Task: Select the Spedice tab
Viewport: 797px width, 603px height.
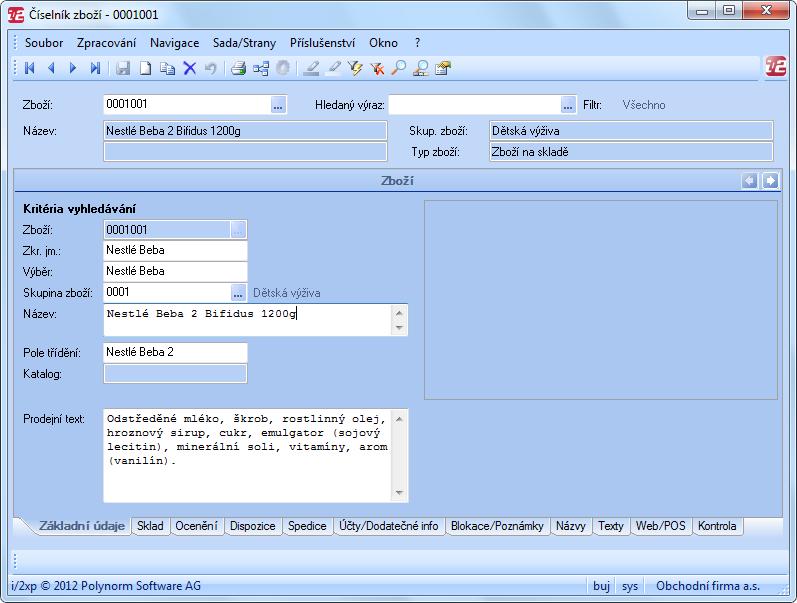Action: coord(307,526)
